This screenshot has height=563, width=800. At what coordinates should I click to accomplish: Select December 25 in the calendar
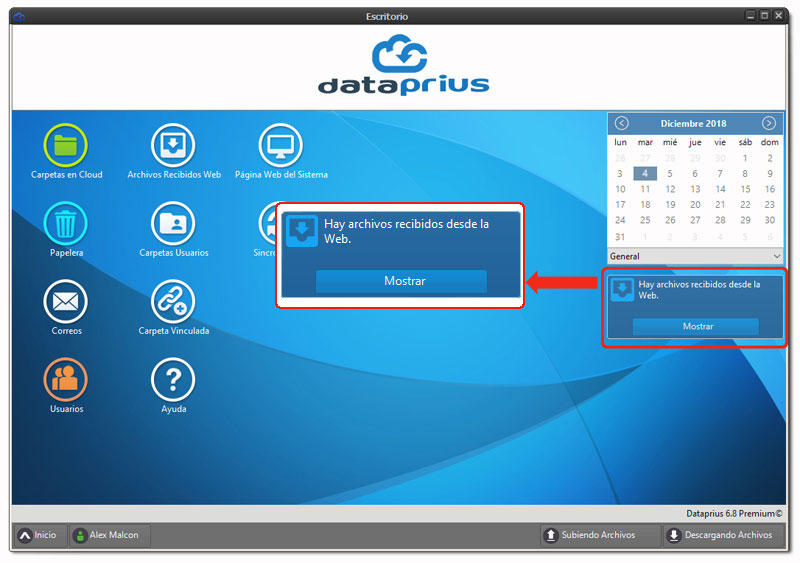645,220
